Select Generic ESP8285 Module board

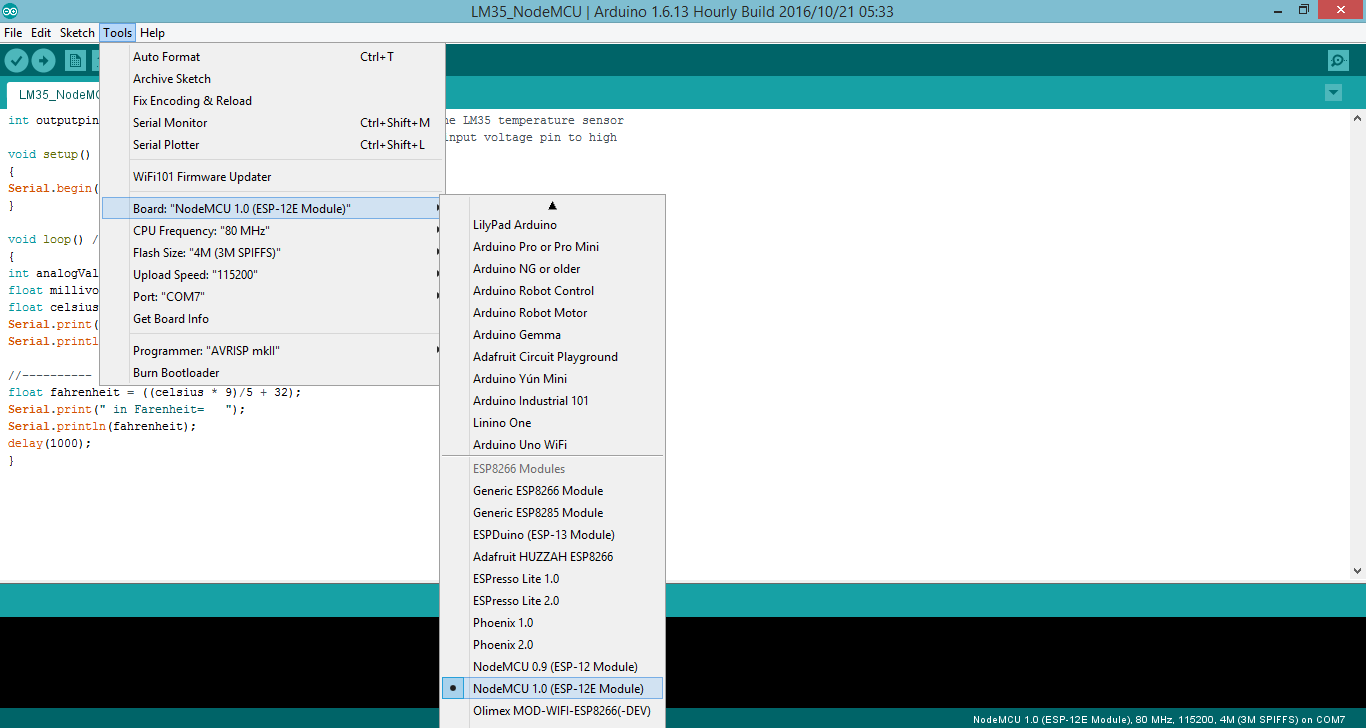[552, 513]
